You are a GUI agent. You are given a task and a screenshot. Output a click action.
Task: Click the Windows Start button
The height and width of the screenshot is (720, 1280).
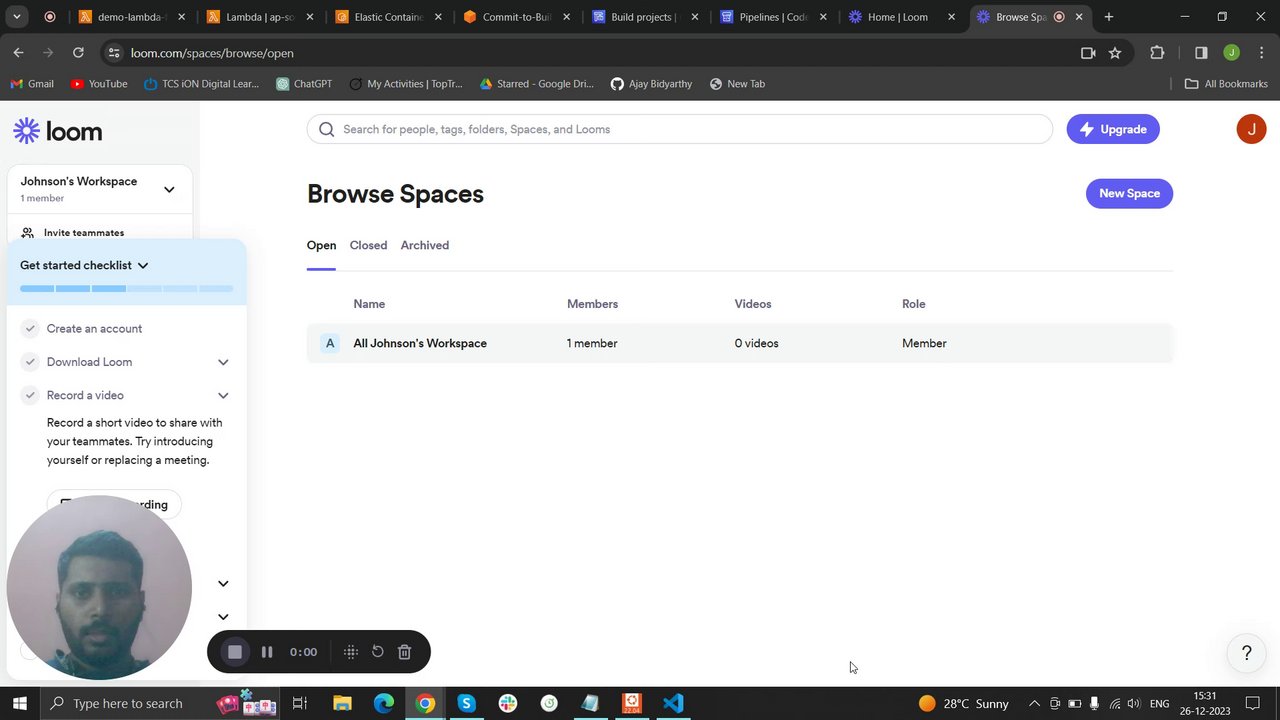(x=19, y=703)
